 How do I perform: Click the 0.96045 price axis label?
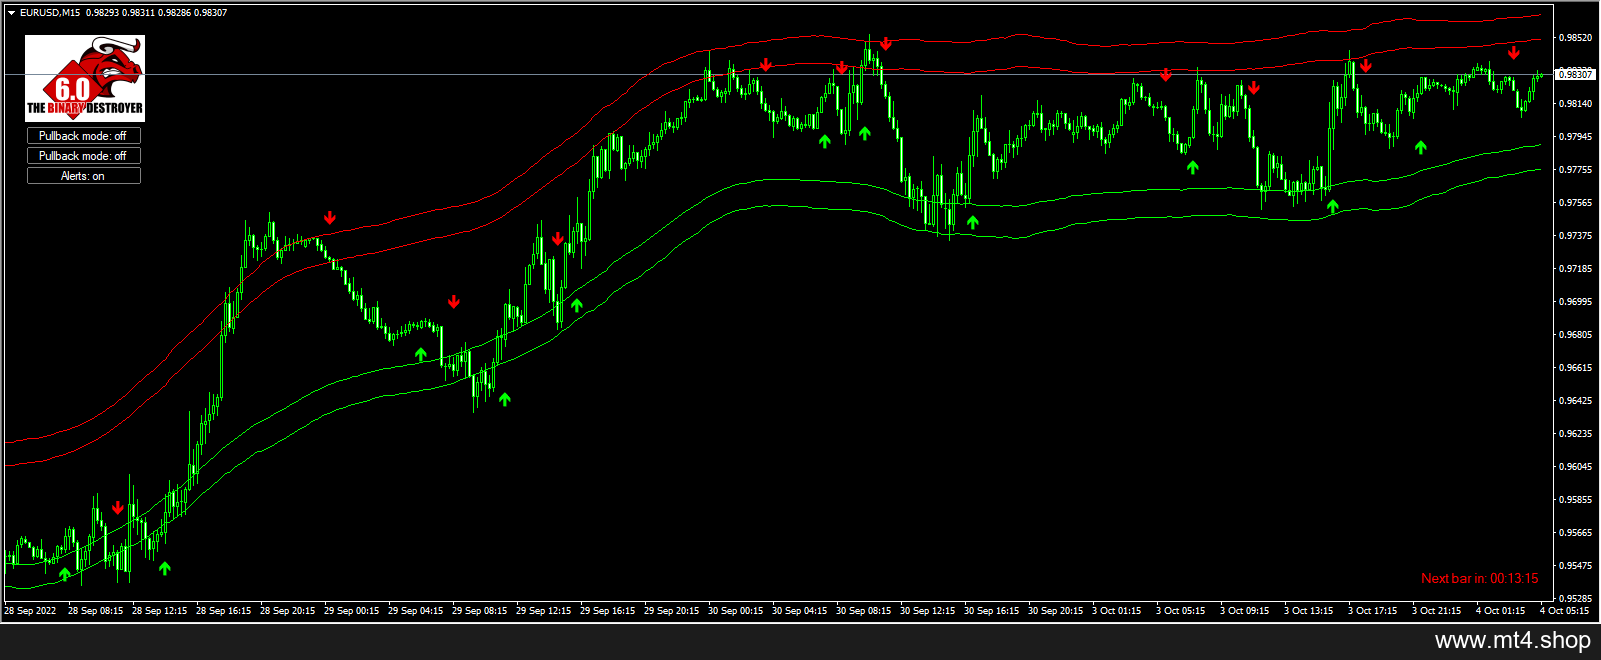coord(1576,467)
